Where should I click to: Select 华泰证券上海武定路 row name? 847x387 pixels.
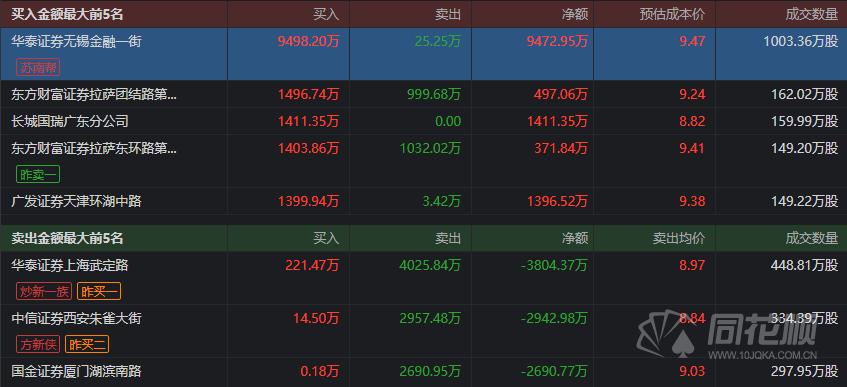(70, 265)
